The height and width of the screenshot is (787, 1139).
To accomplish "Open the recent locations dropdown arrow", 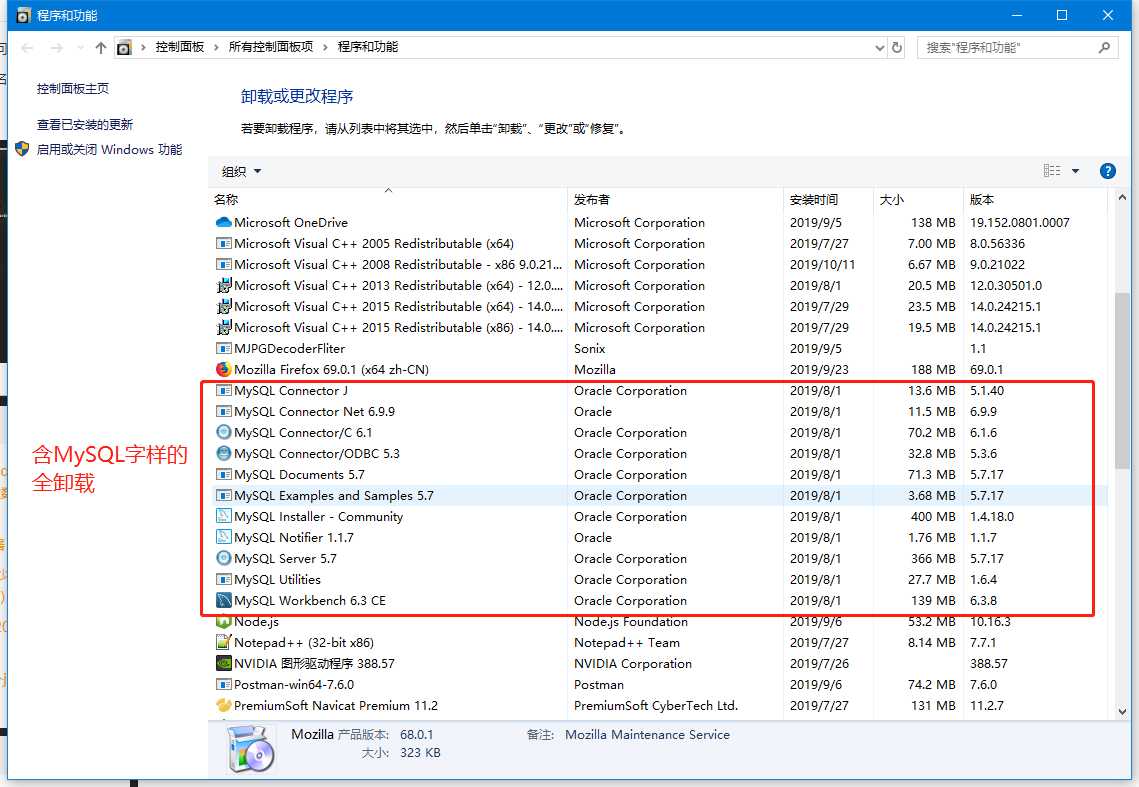I will click(80, 48).
